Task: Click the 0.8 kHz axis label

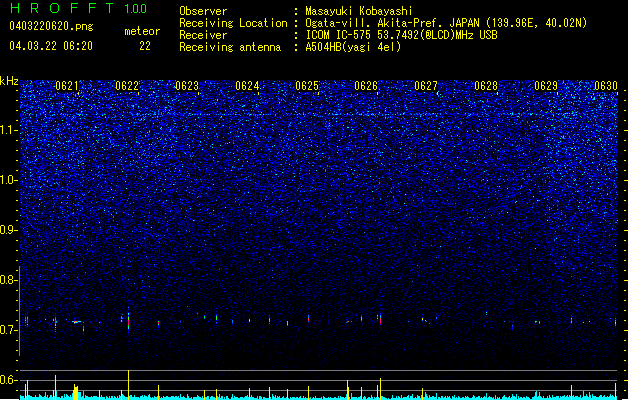Action: pyautogui.click(x=8, y=280)
